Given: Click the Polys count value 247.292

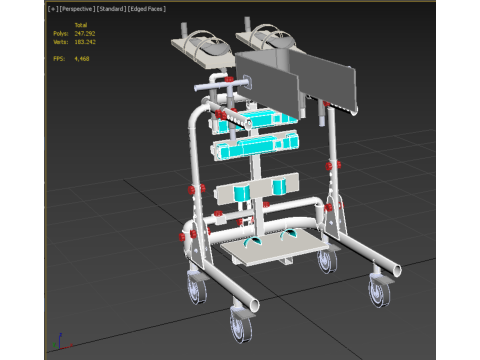Looking at the screenshot, I should click(x=85, y=33).
